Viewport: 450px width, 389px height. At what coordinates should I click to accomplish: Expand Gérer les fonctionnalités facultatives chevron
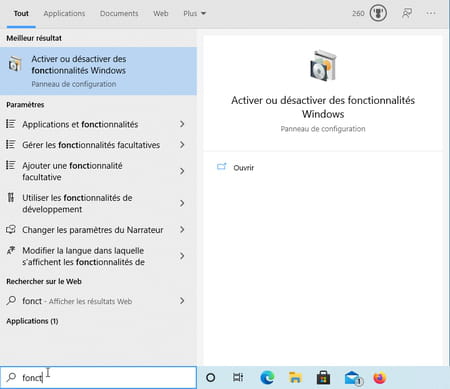[182, 145]
